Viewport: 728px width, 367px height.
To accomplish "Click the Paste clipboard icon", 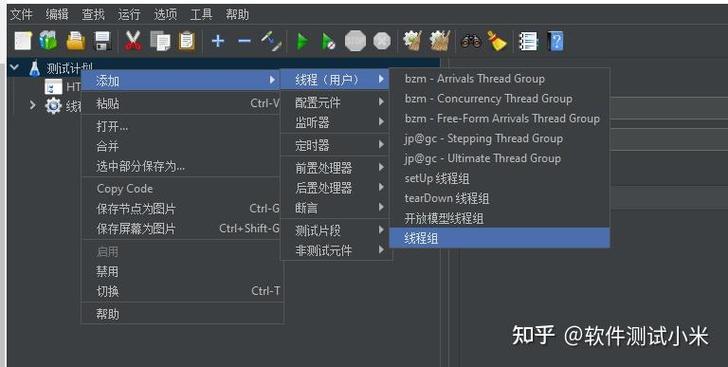I will pyautogui.click(x=187, y=41).
